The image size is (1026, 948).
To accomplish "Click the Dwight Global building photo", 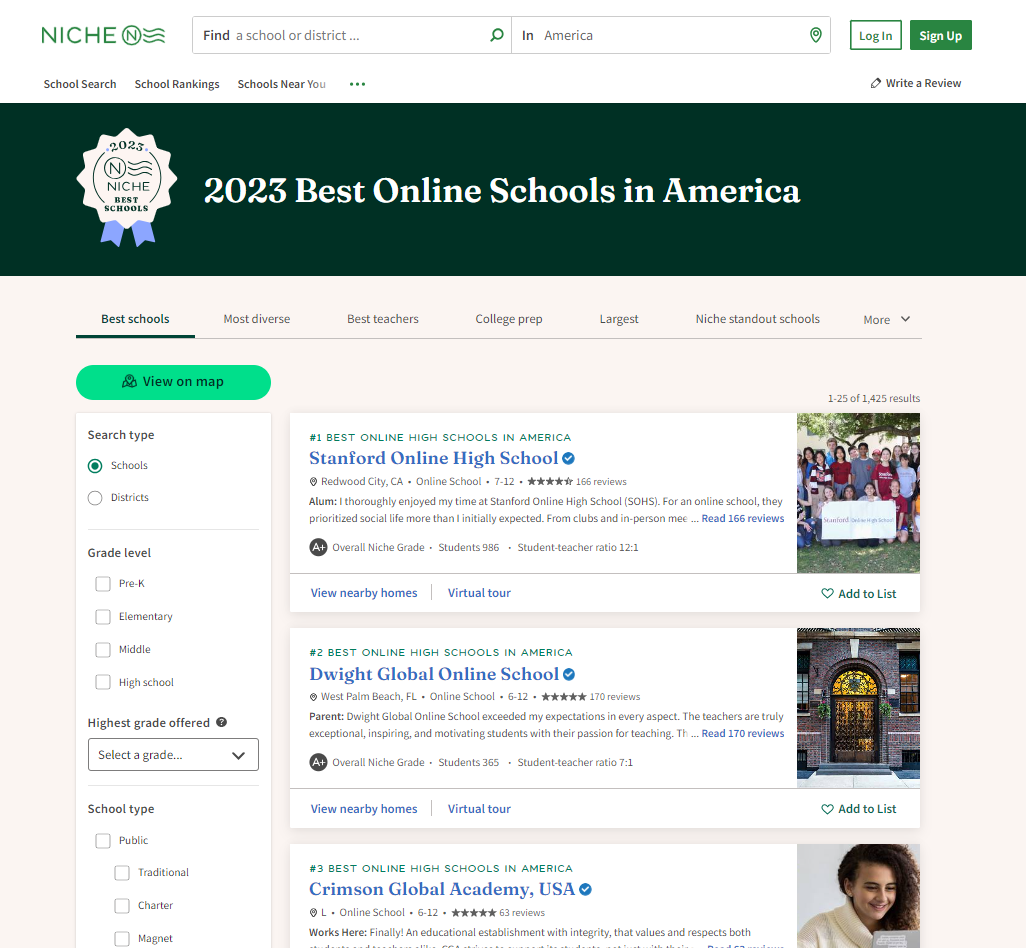I will (x=858, y=708).
